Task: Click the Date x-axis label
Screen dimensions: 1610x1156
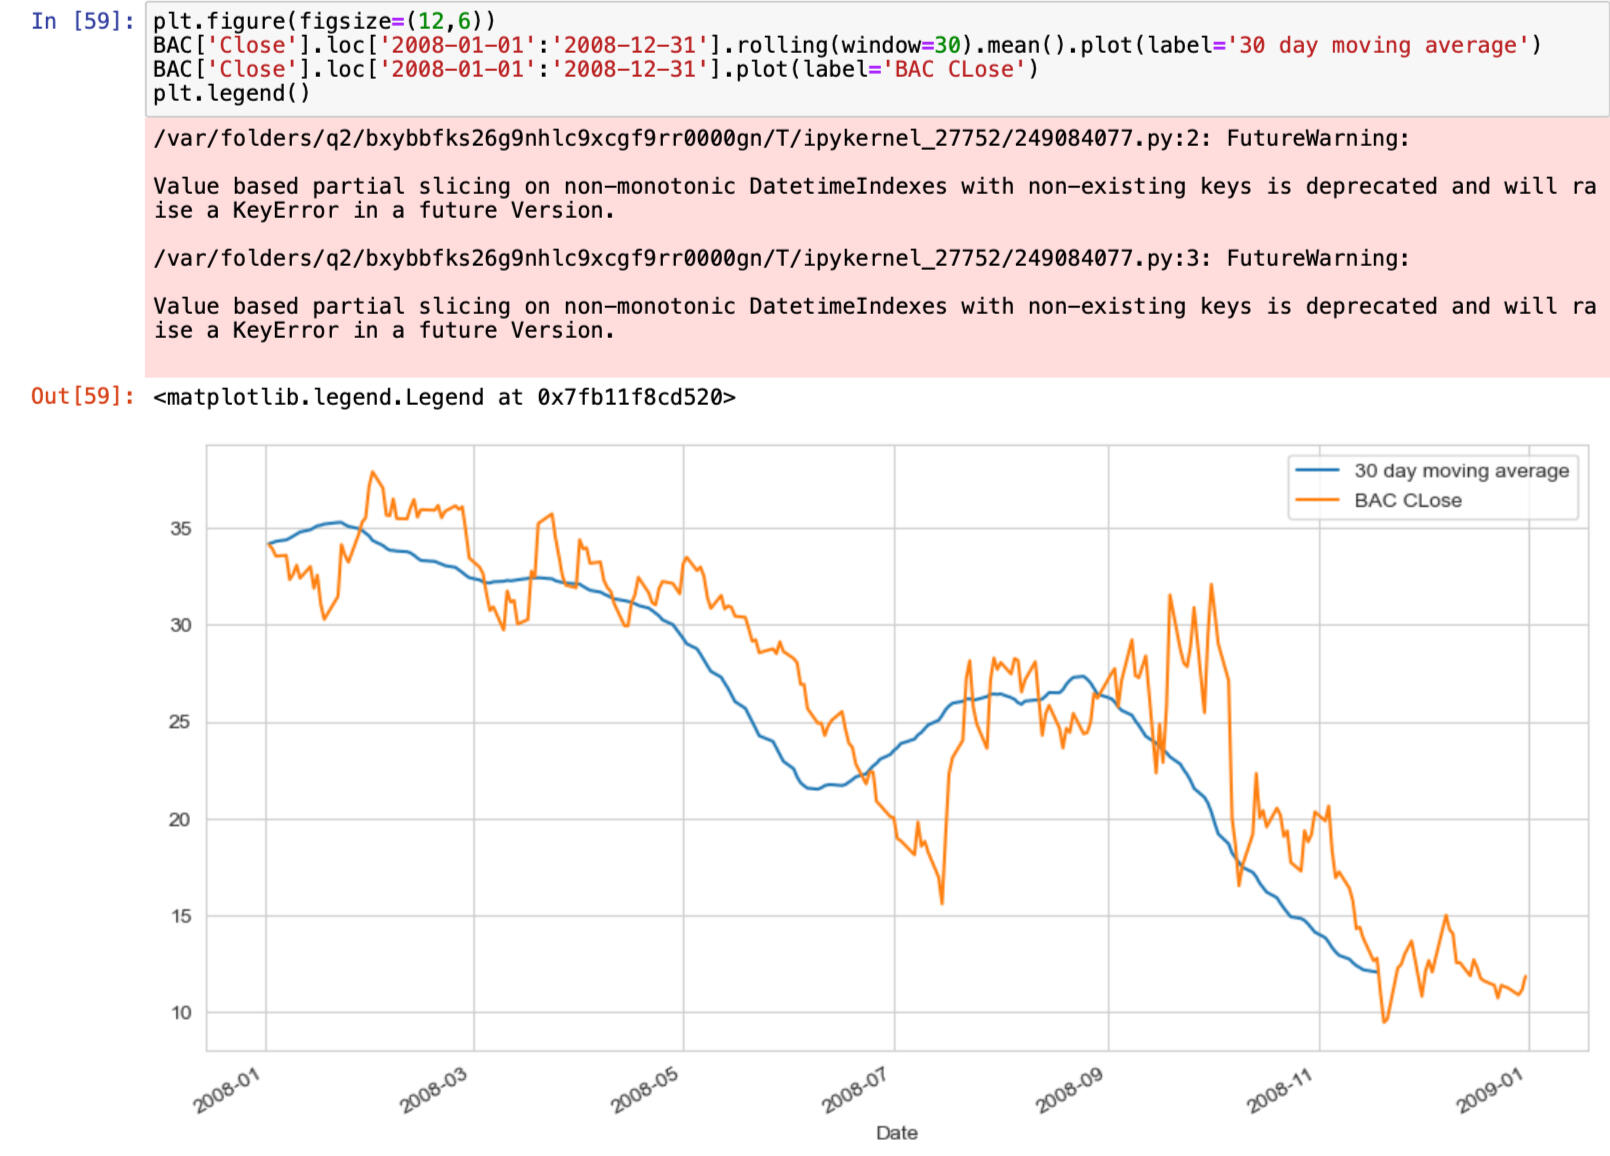Action: click(896, 1132)
